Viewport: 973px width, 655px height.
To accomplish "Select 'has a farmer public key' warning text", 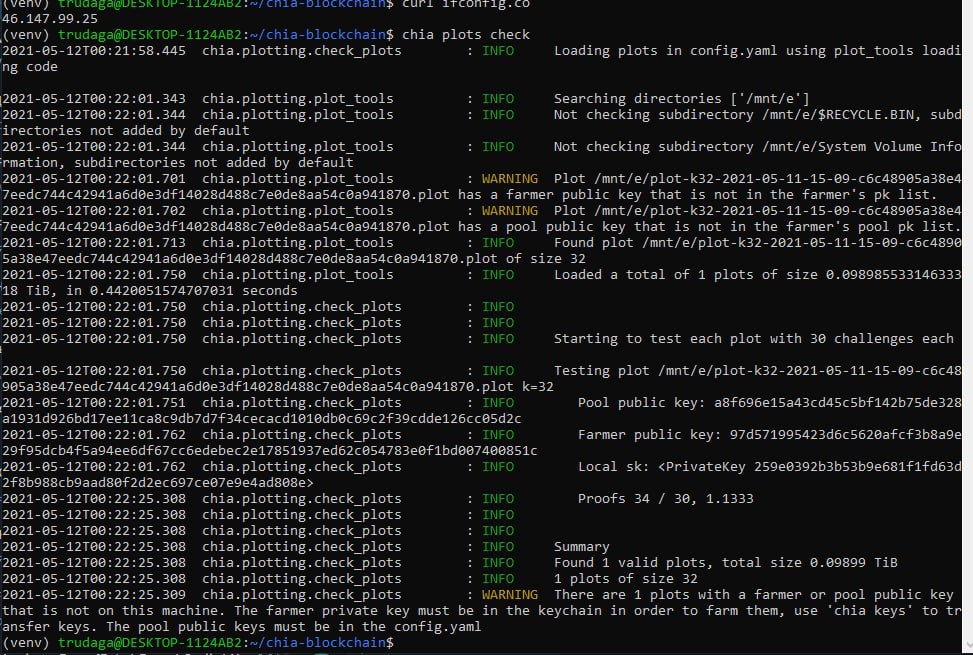I will [x=546, y=195].
